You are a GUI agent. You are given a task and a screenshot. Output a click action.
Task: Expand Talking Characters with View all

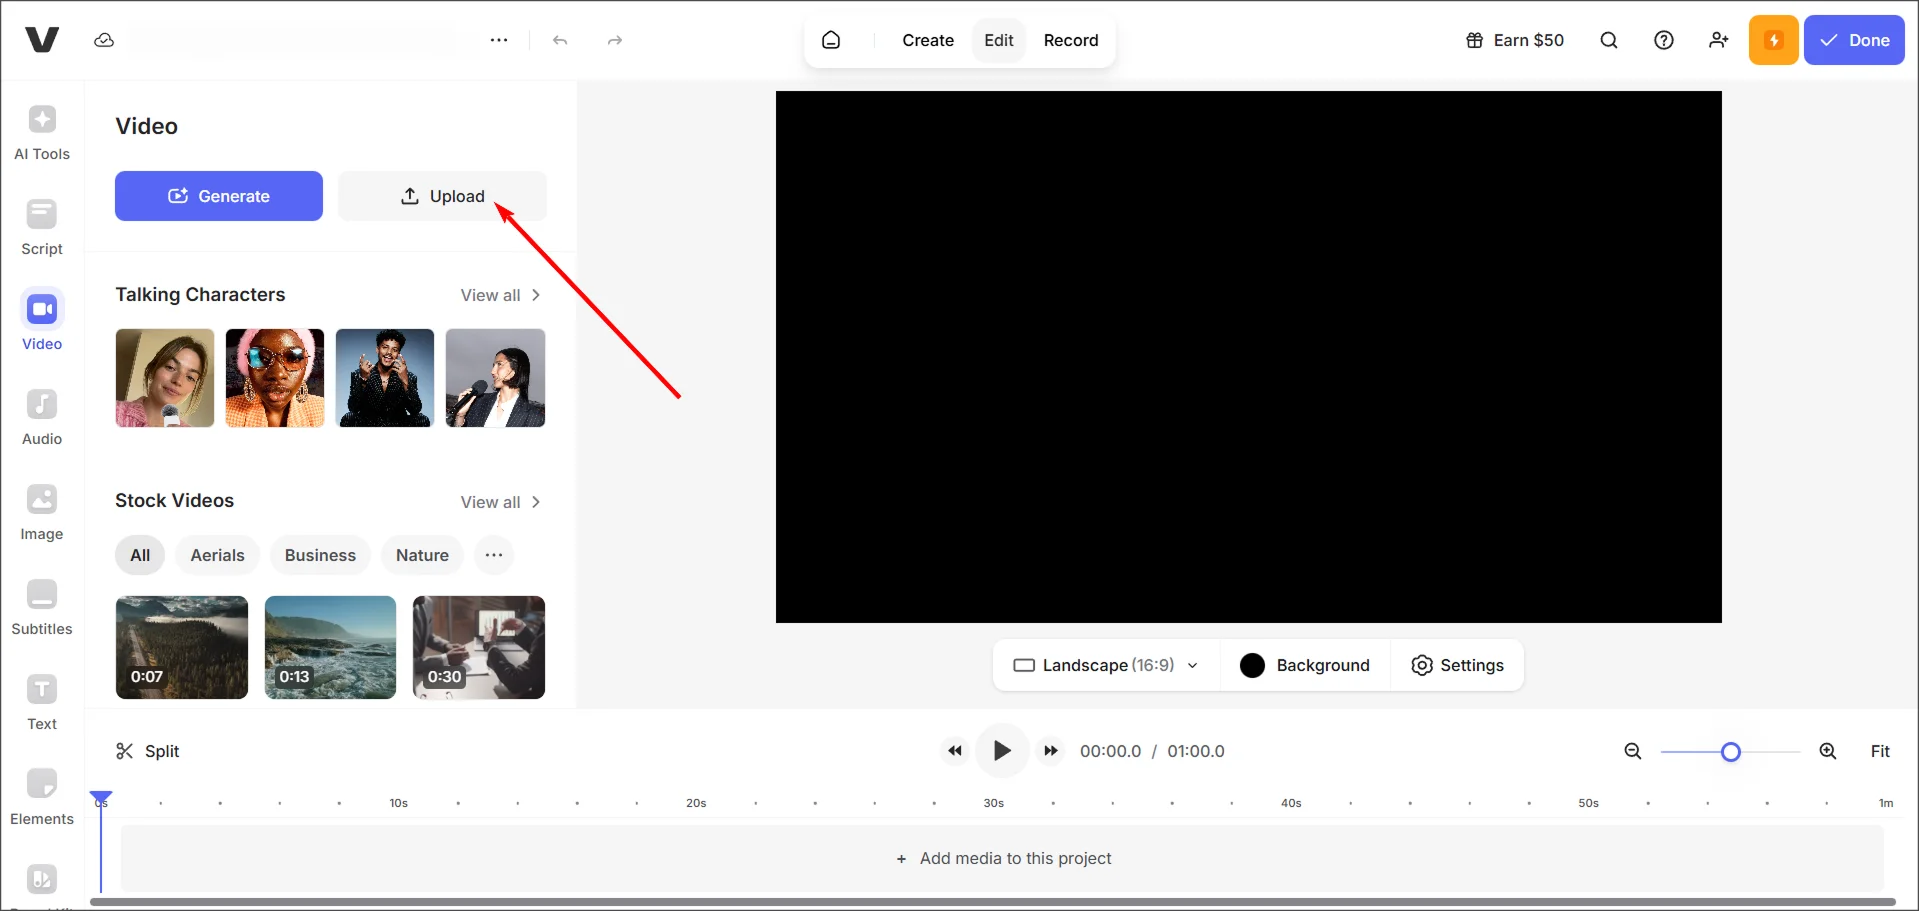(x=500, y=295)
